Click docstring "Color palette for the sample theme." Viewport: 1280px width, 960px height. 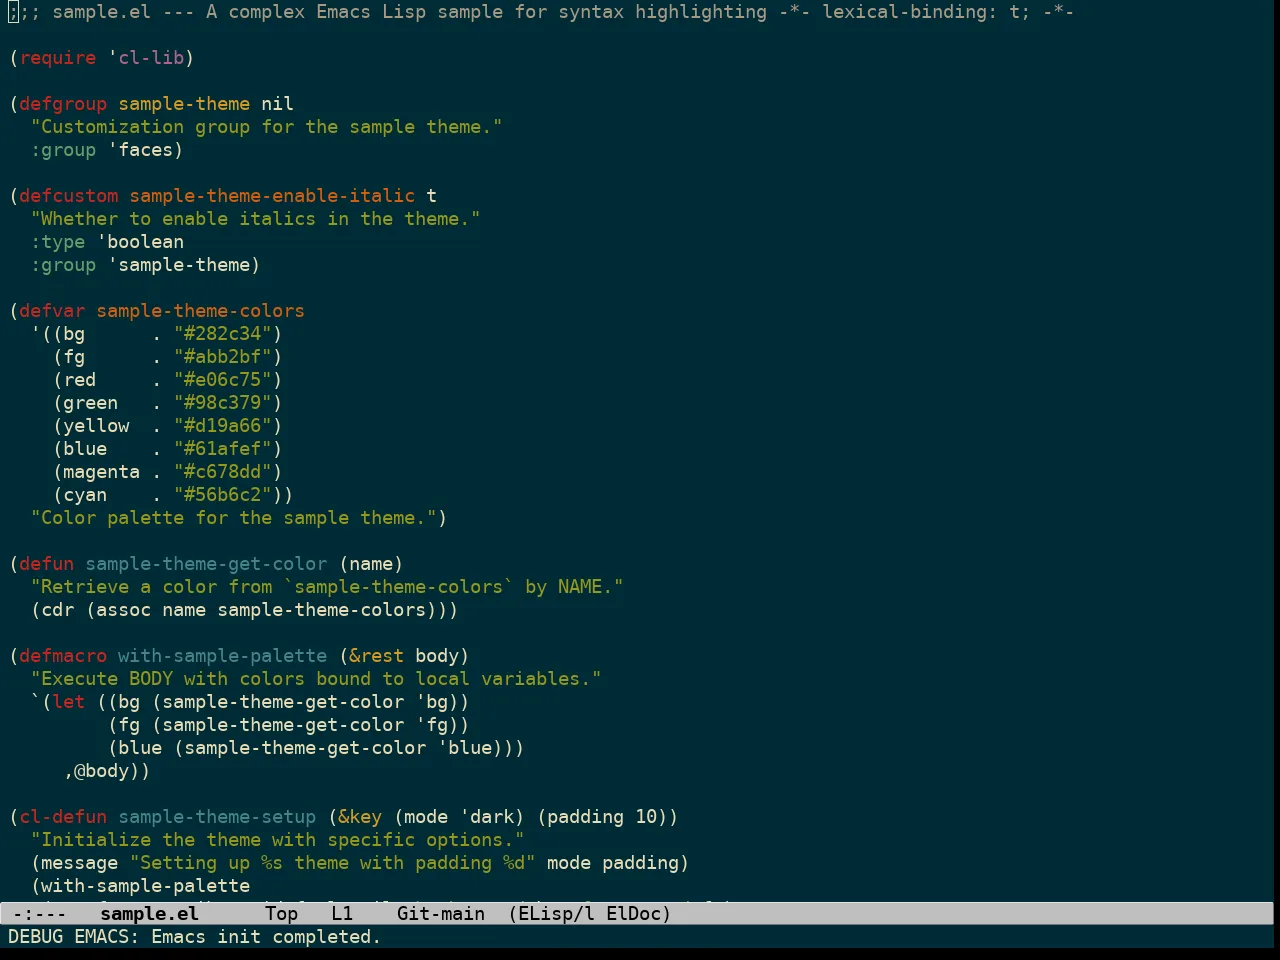coord(234,518)
